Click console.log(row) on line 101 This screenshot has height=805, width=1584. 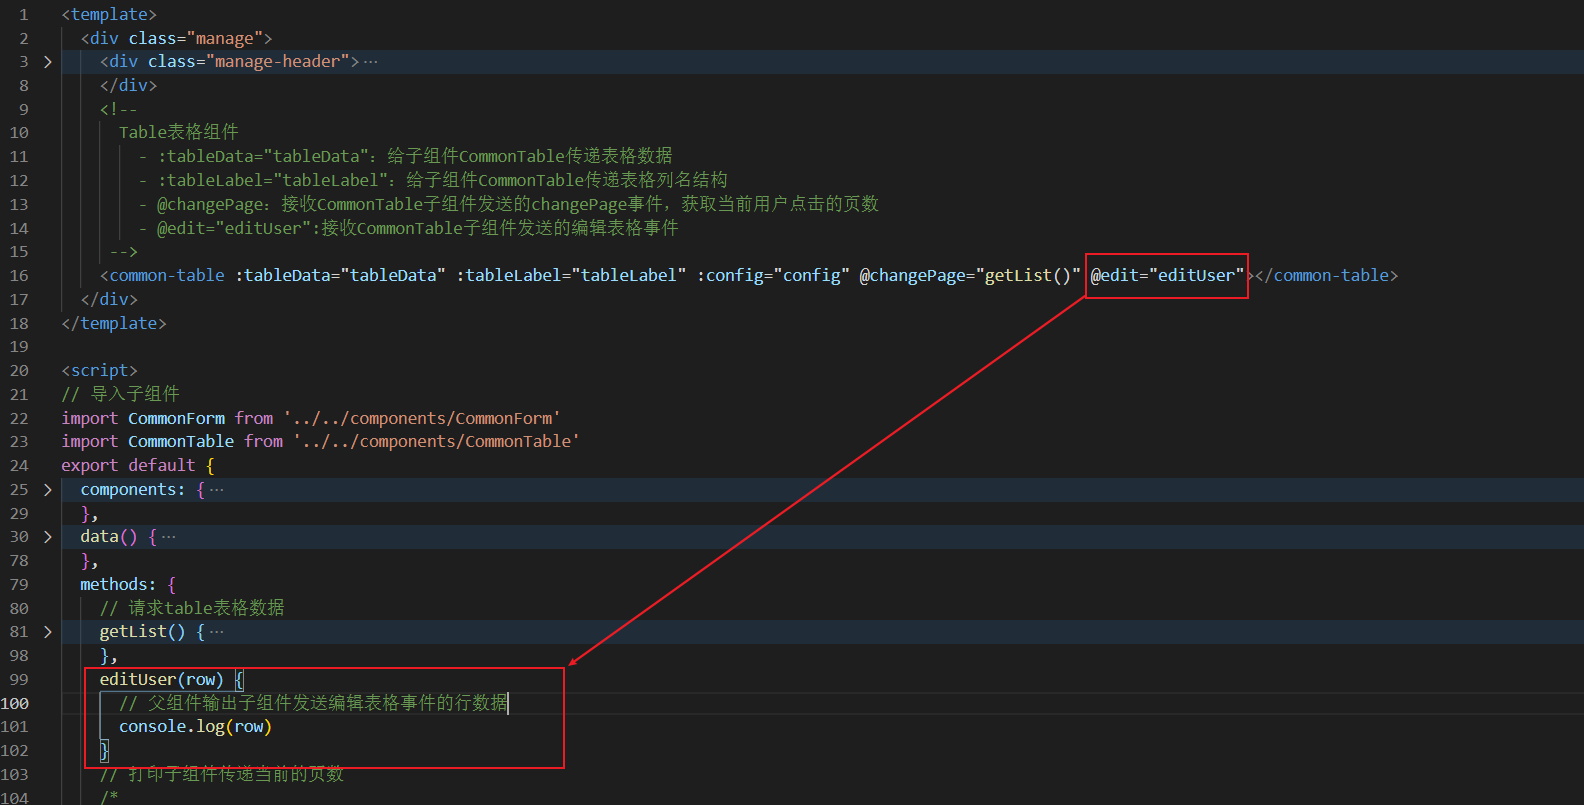(195, 727)
